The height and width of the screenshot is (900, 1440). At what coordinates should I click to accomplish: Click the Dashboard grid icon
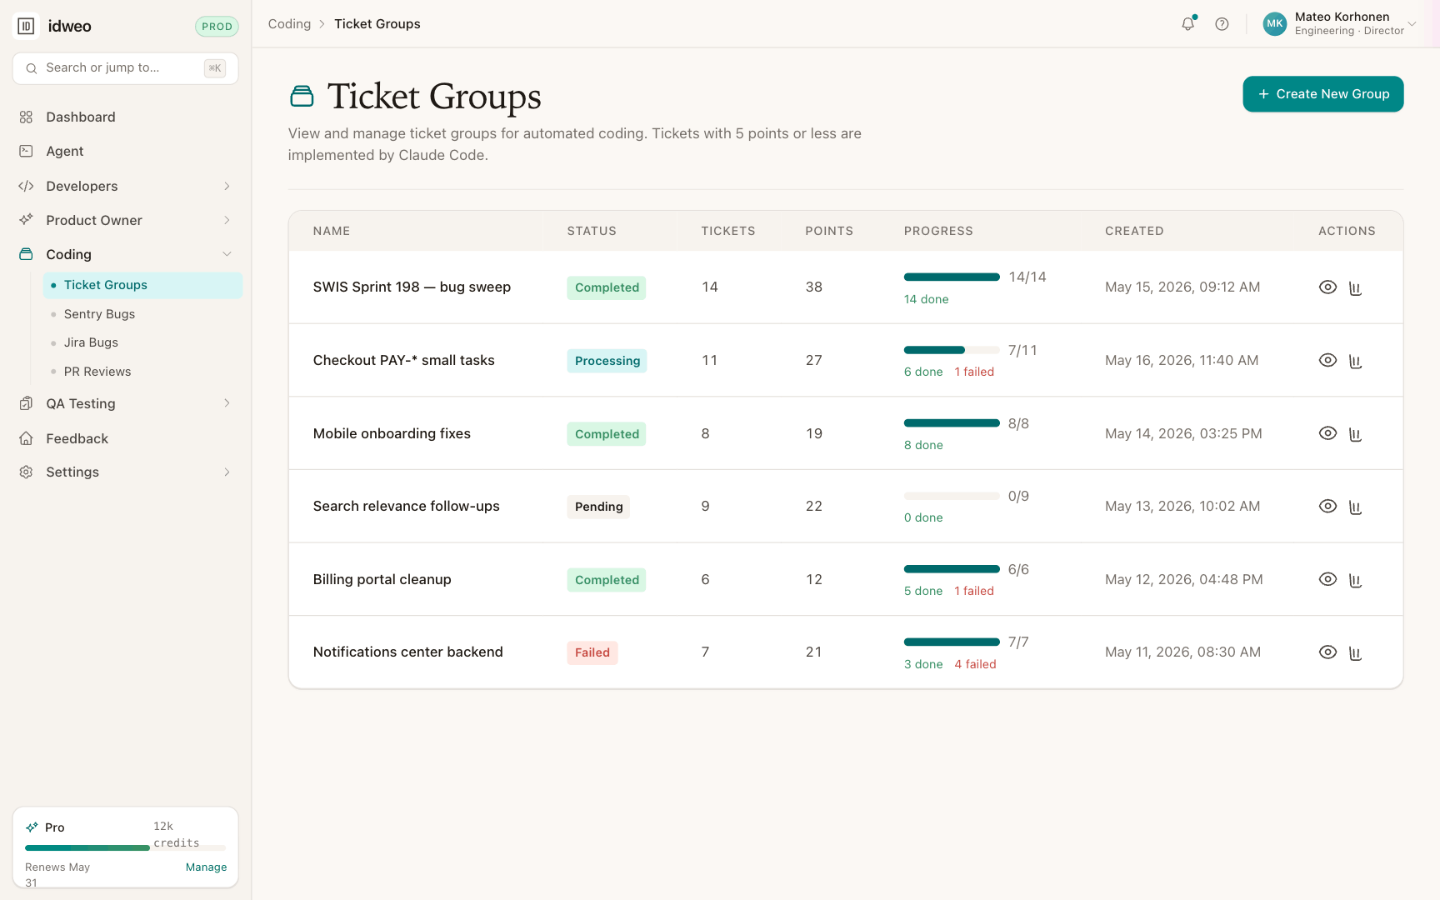(x=26, y=117)
